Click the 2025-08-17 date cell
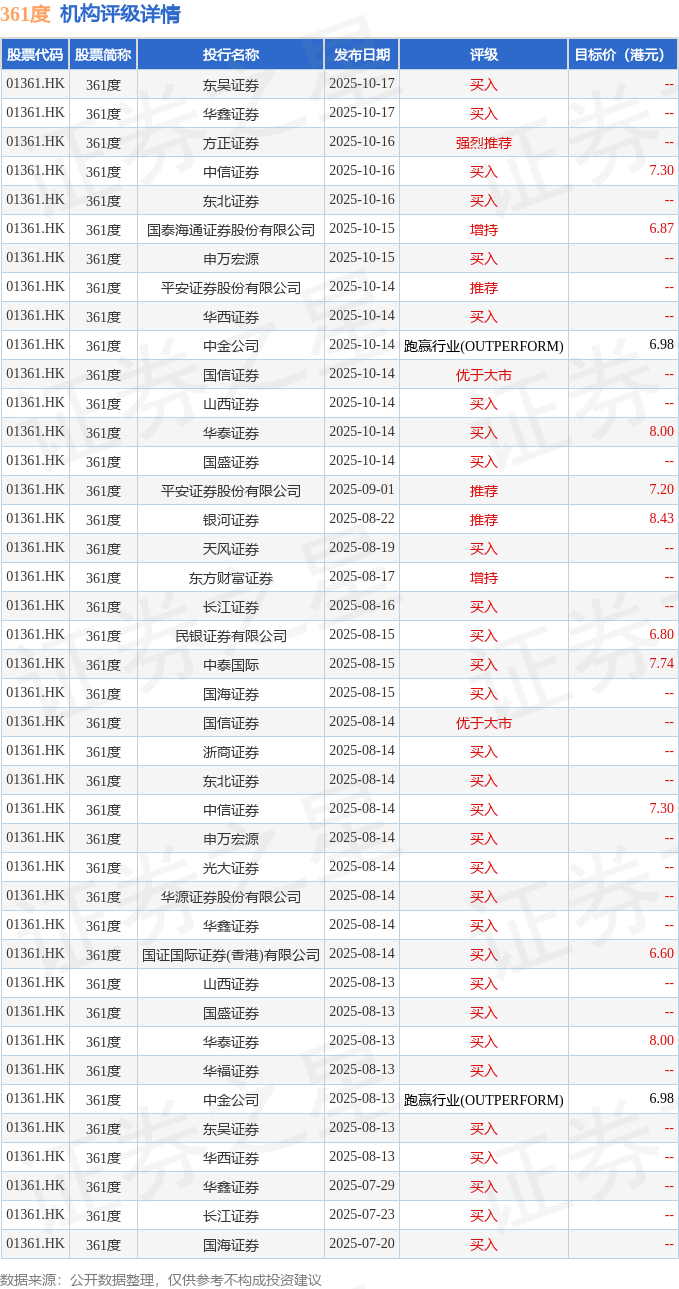Screen dimensions: 679x1289 point(362,577)
